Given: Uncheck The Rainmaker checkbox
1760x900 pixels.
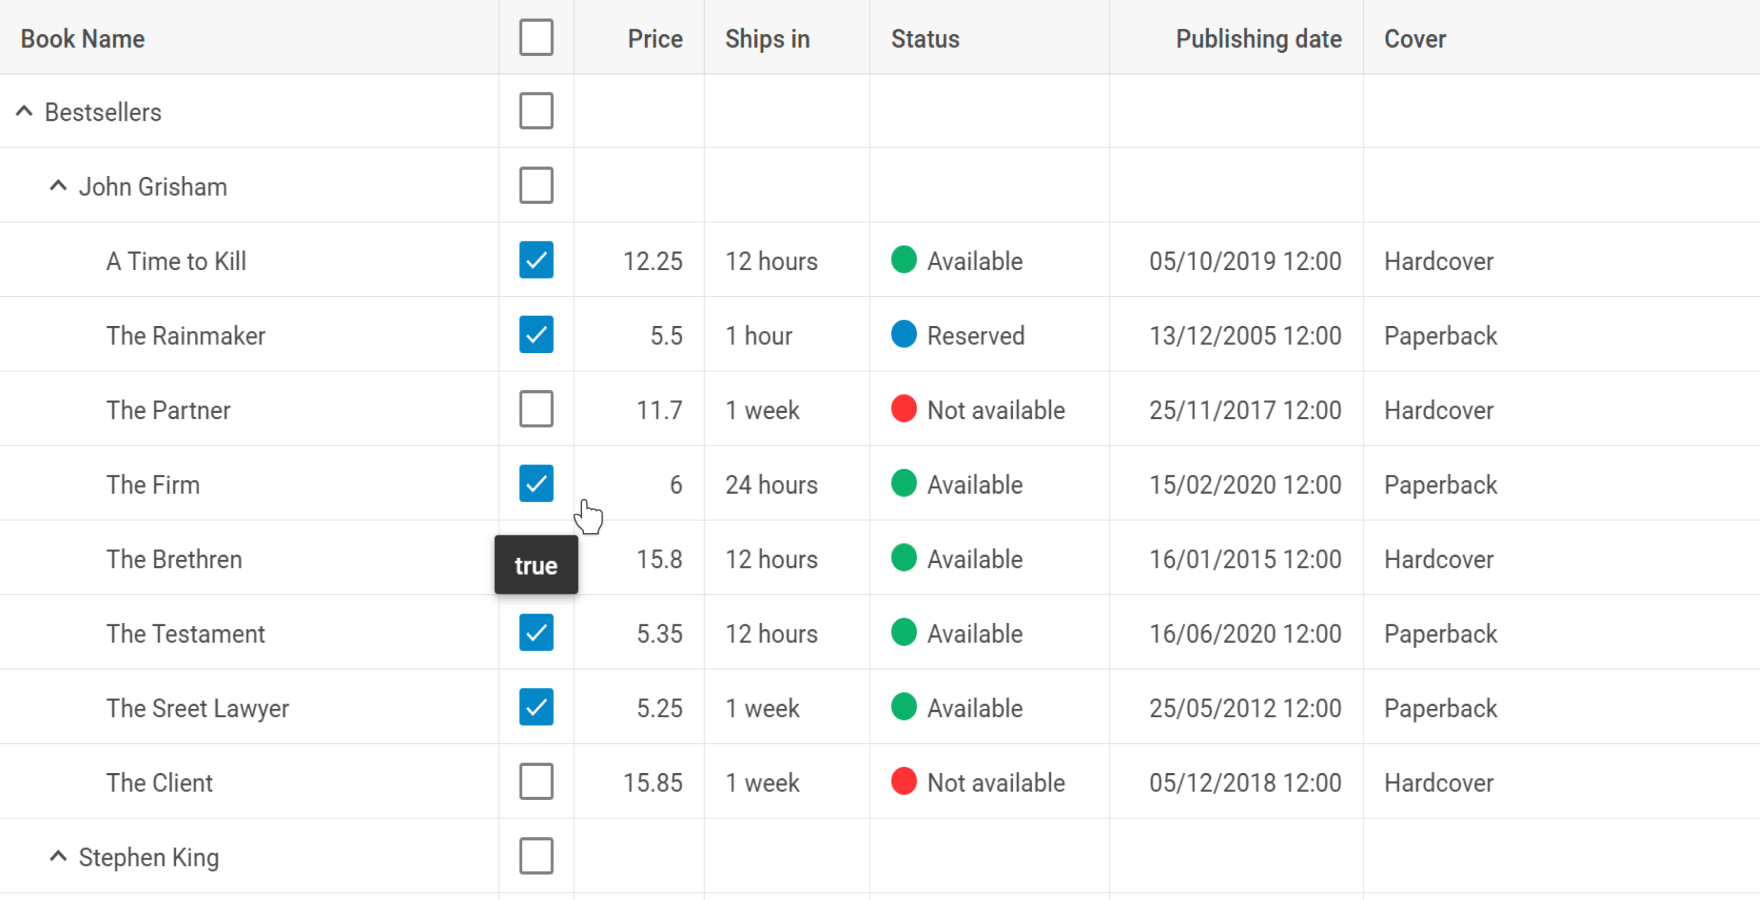Looking at the screenshot, I should coord(536,334).
